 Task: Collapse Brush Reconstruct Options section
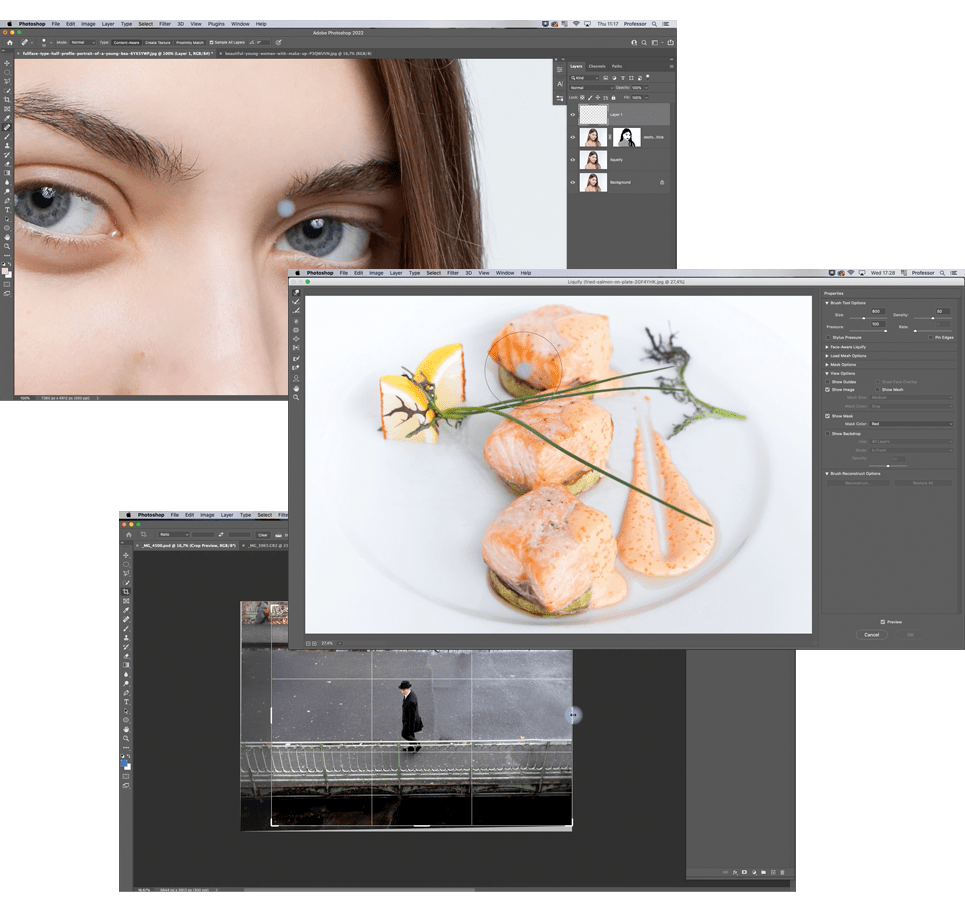tap(827, 473)
